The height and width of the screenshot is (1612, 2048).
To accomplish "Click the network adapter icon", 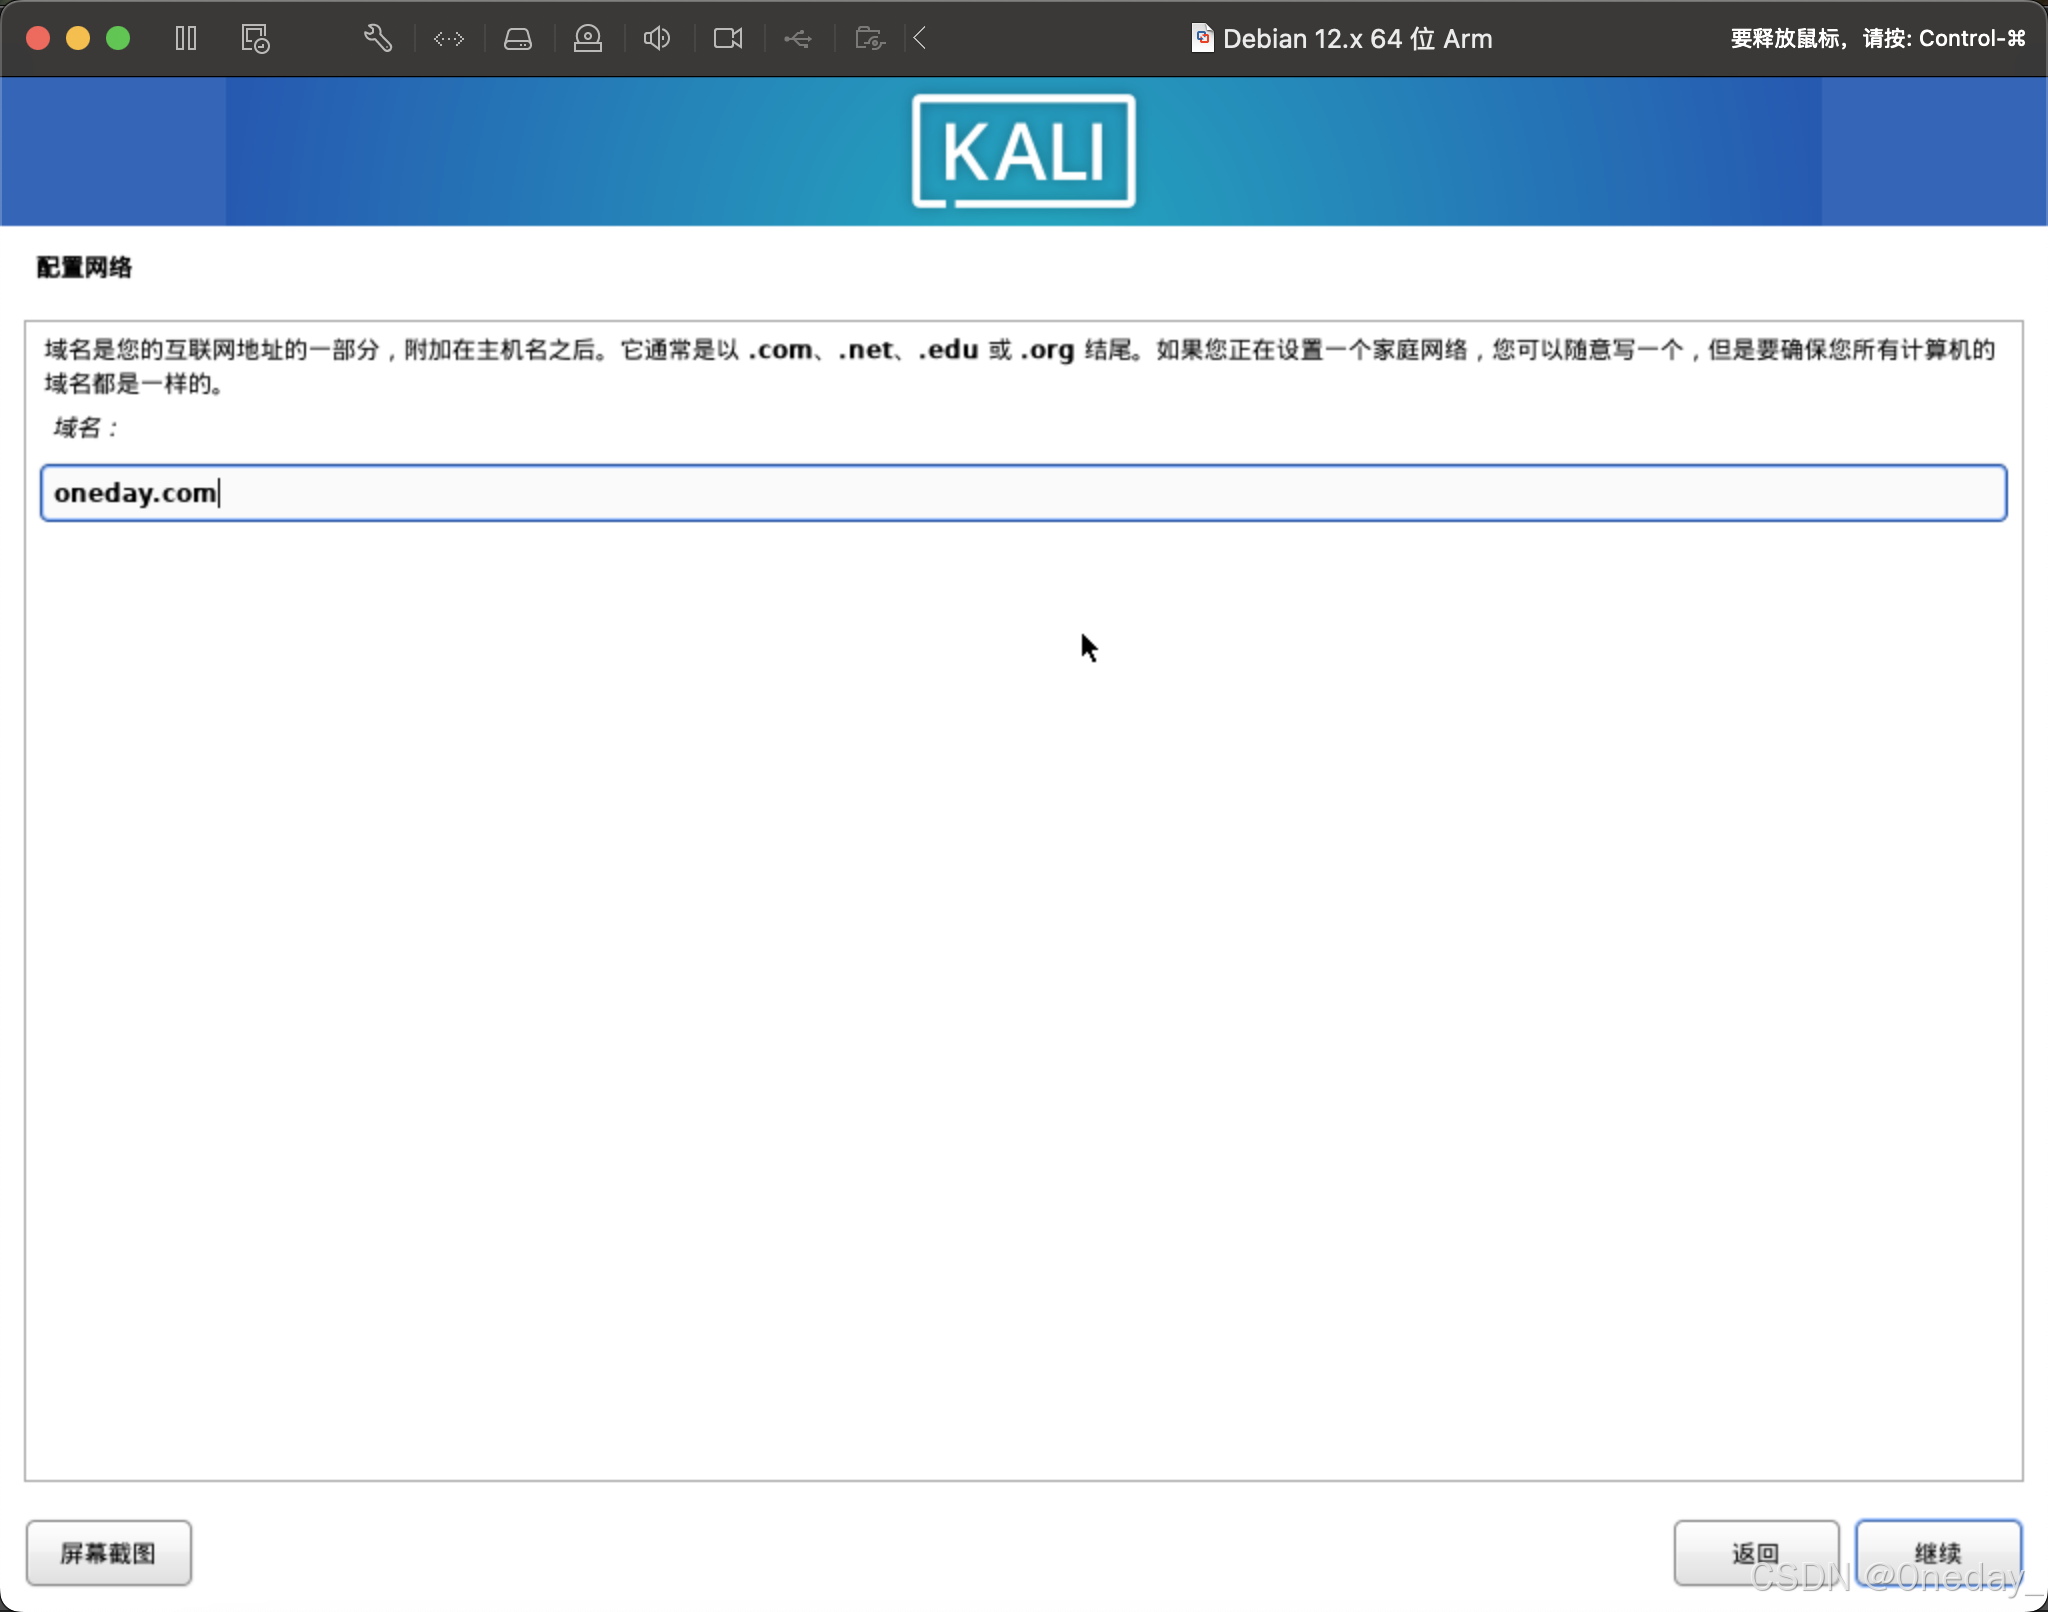I will [448, 38].
